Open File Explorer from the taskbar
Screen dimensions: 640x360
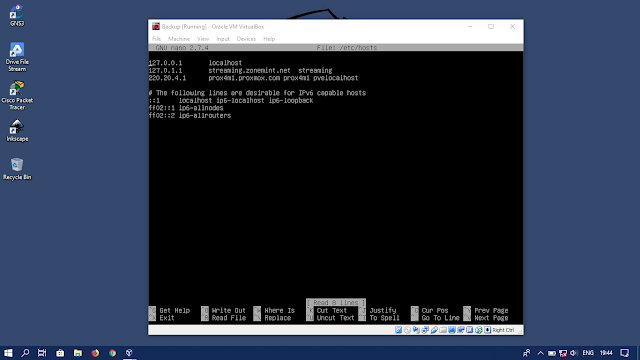pos(78,353)
